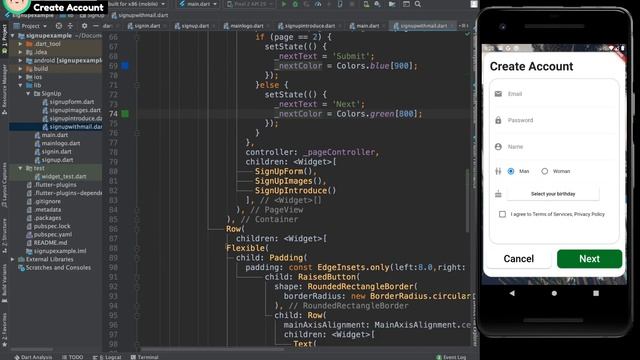Viewport: 640px width, 360px height.
Task: Open Layout Captures side tool window
Action: pyautogui.click(x=4, y=186)
